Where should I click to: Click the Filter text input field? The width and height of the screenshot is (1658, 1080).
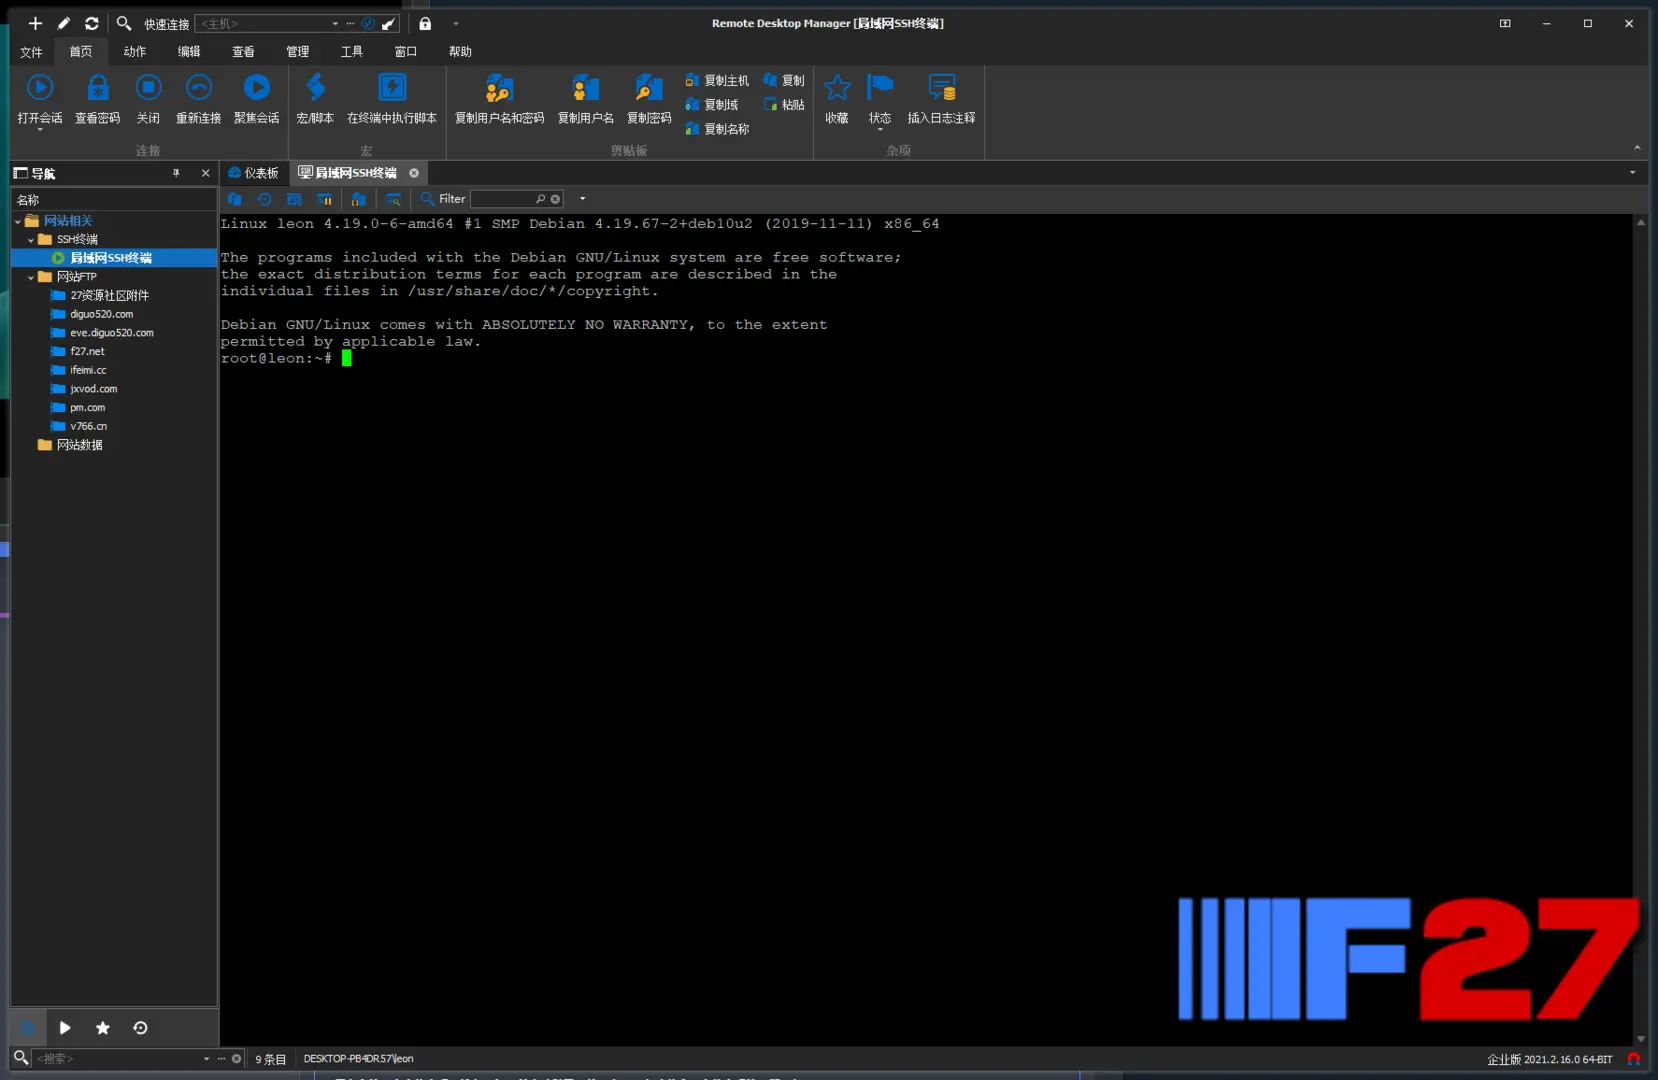502,199
